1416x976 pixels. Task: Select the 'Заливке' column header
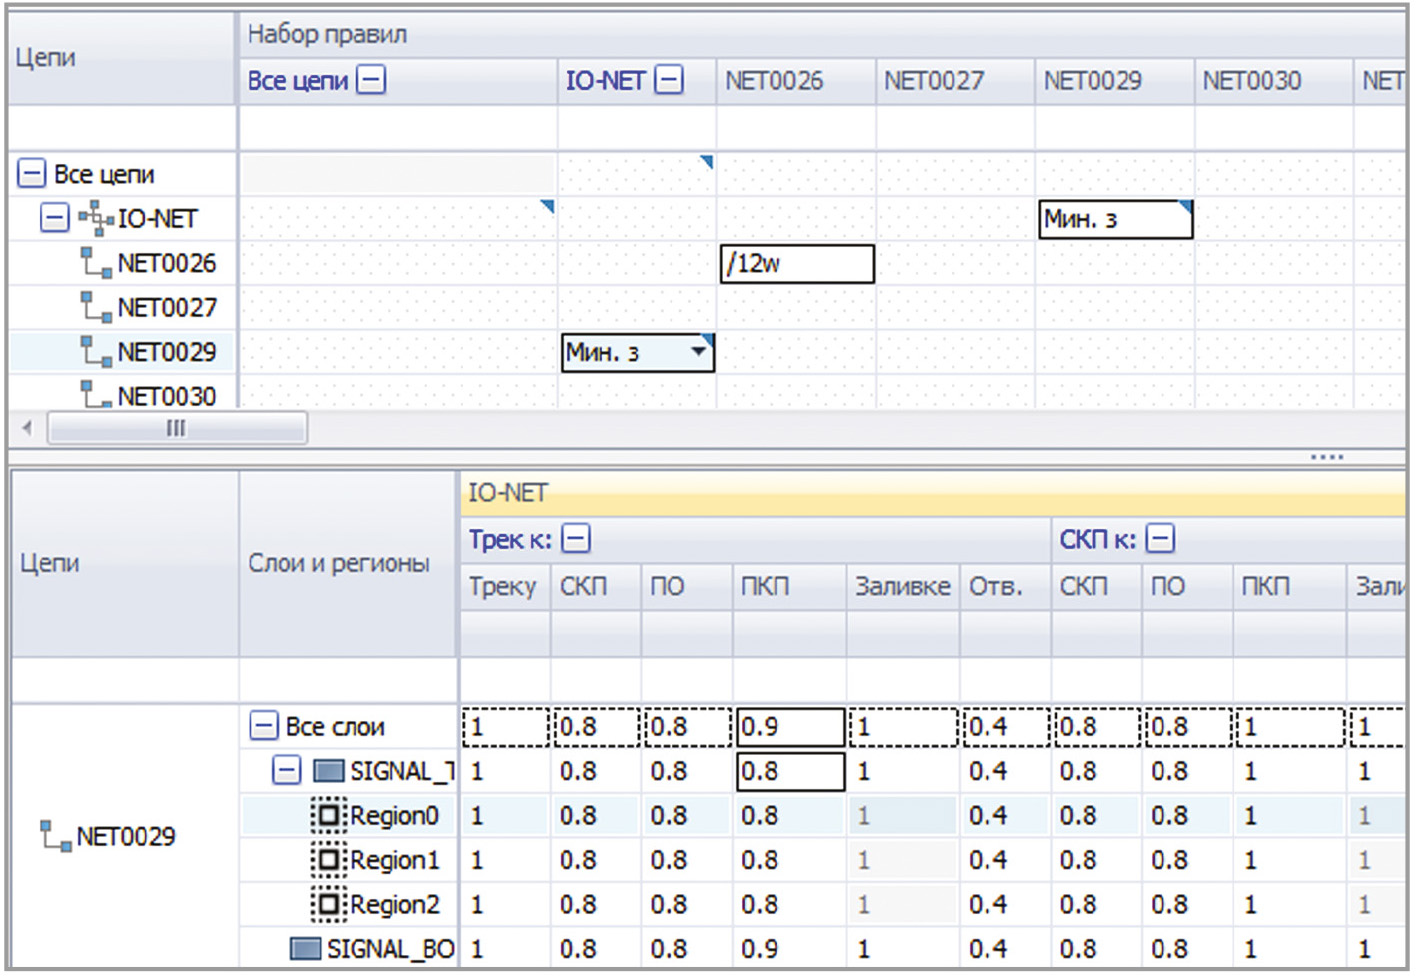(902, 586)
